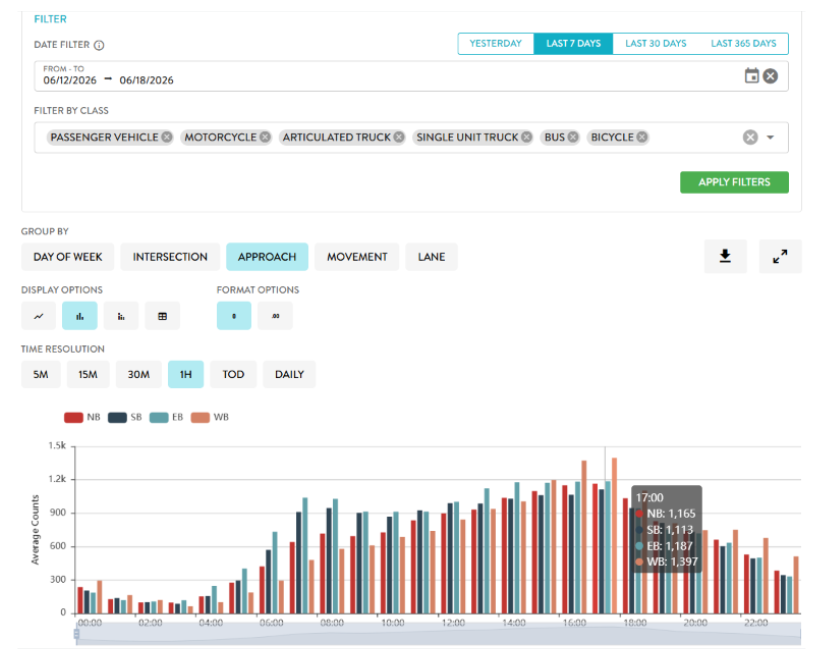The width and height of the screenshot is (827, 658).
Task: Group by Day of Week
Action: point(68,257)
